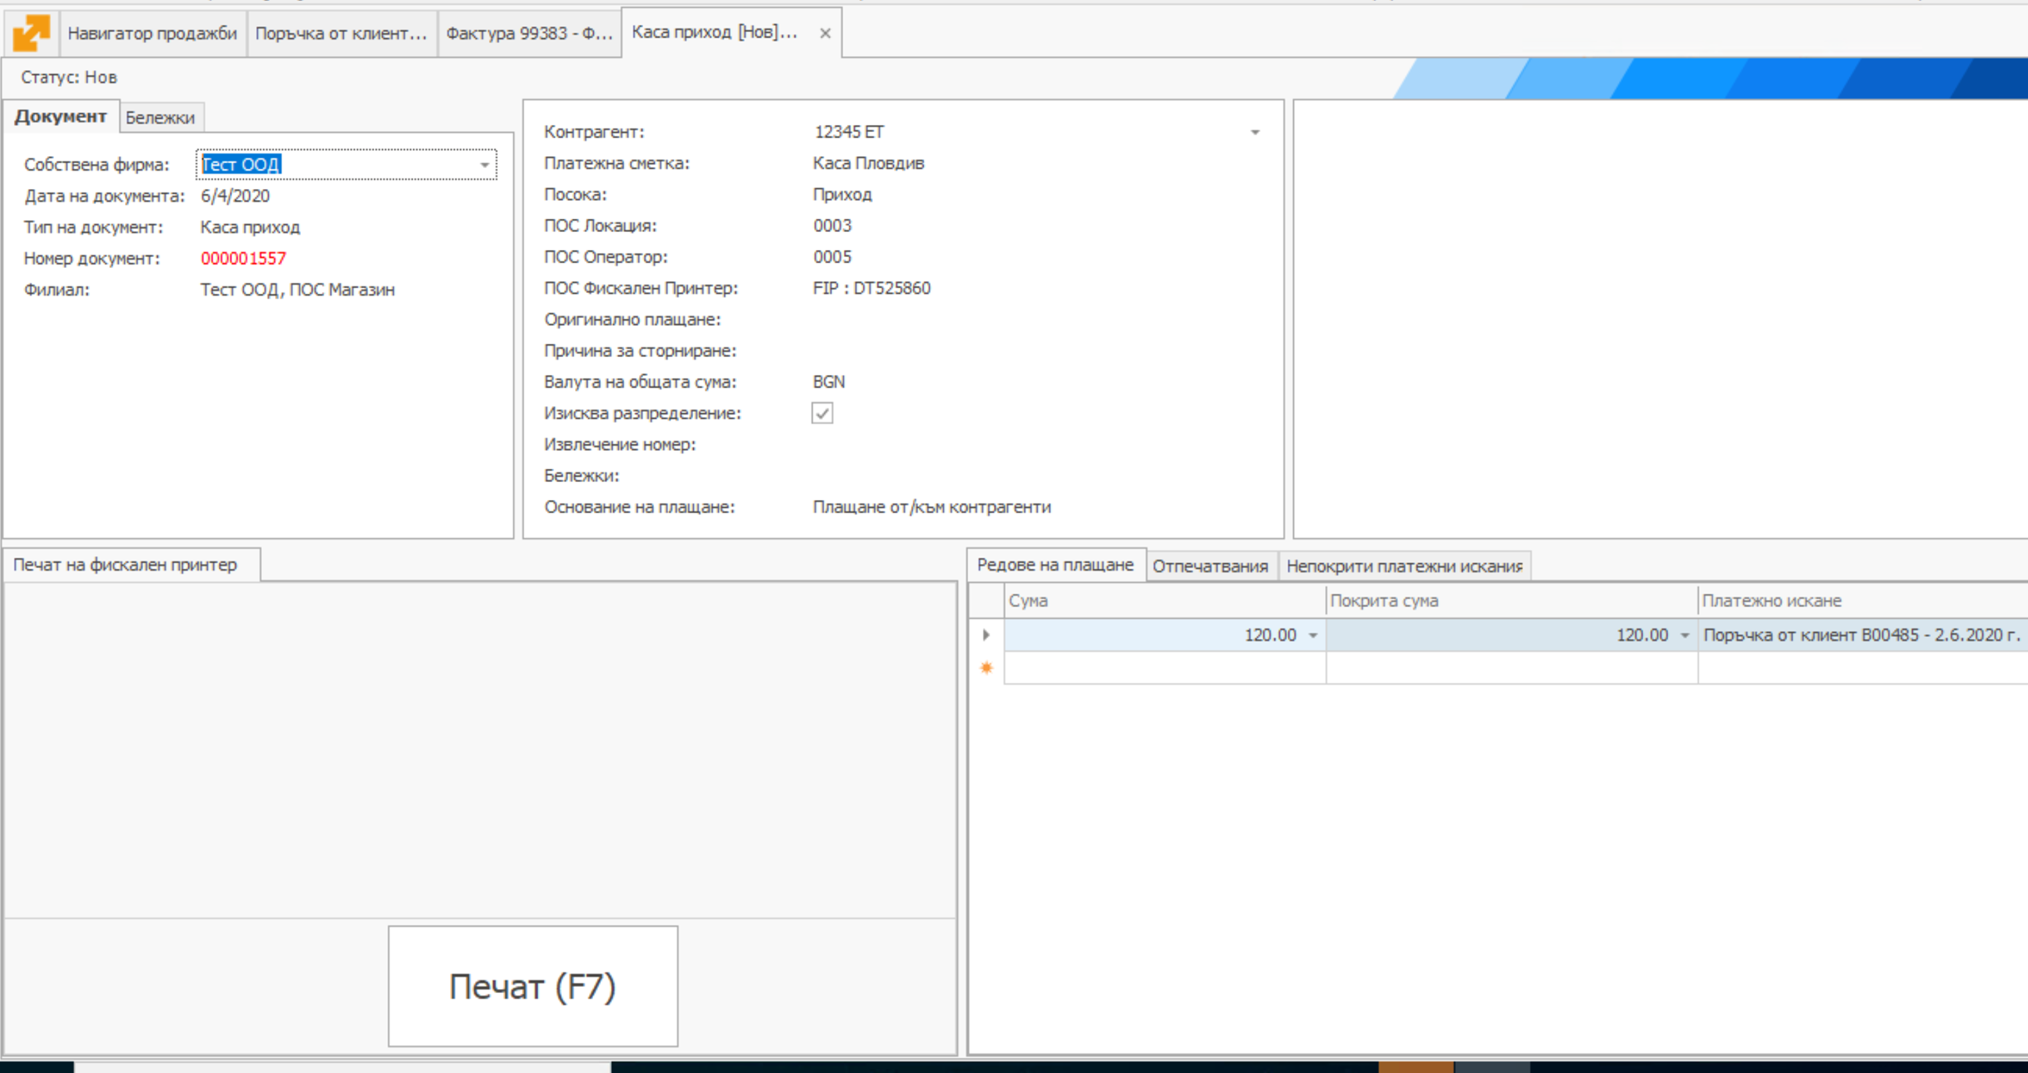Open the Собствена фирма dropdown arrow
Viewport: 2028px width, 1073px height.
tap(485, 165)
